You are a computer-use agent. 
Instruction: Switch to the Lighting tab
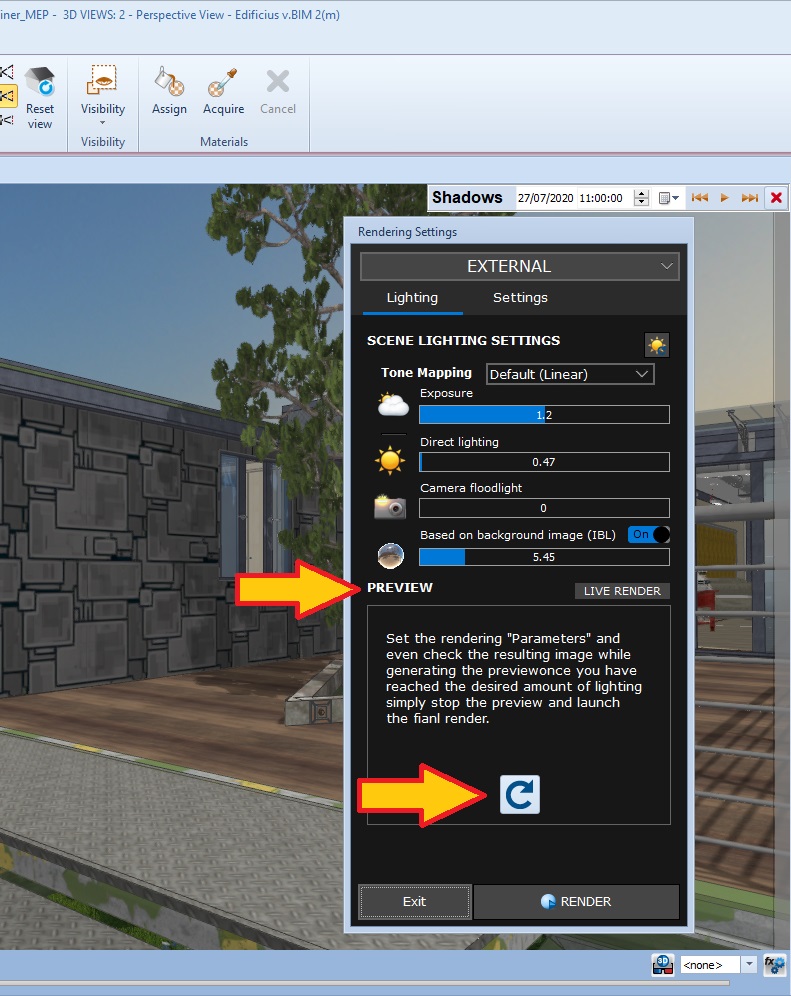(412, 297)
